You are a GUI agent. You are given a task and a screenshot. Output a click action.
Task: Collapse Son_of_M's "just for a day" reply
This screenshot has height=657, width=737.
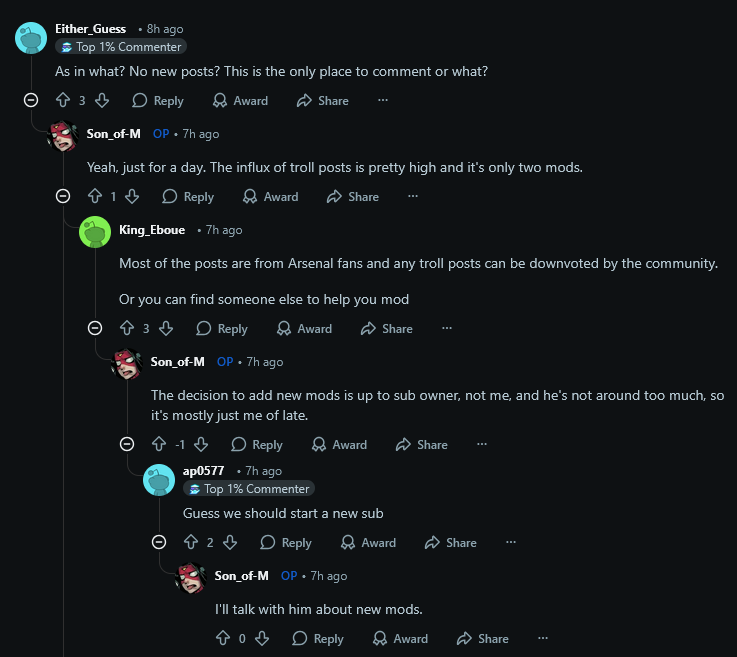pyautogui.click(x=63, y=197)
